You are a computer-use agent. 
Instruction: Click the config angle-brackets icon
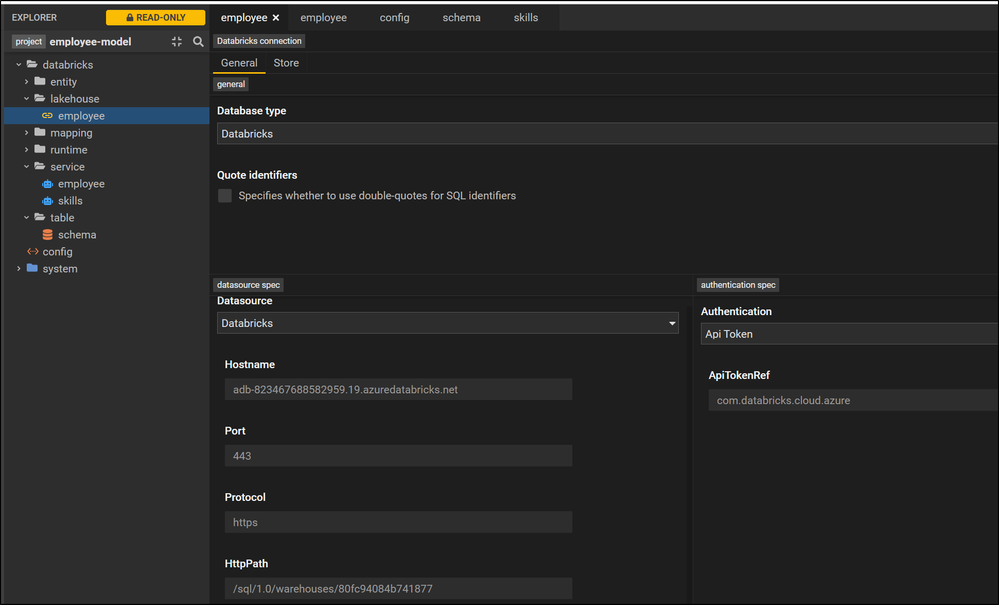(32, 252)
